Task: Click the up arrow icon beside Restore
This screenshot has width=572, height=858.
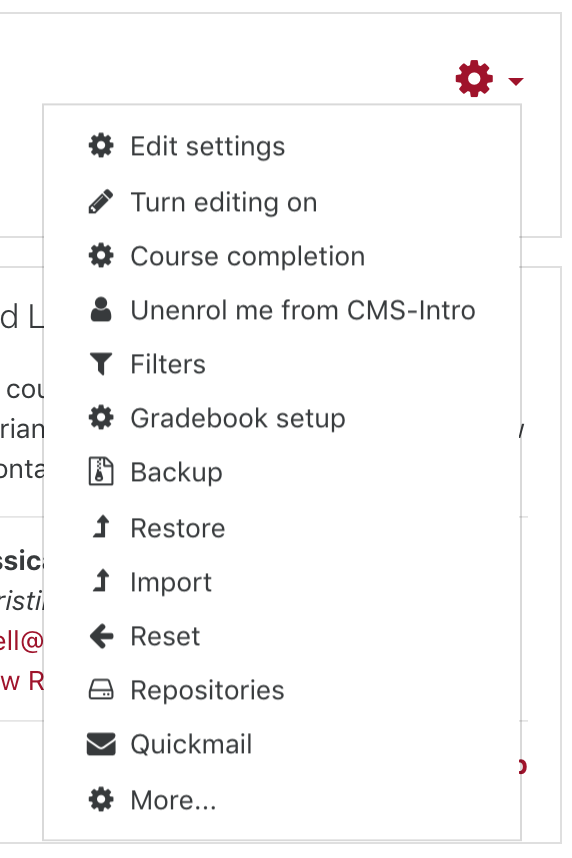Action: coord(101,527)
